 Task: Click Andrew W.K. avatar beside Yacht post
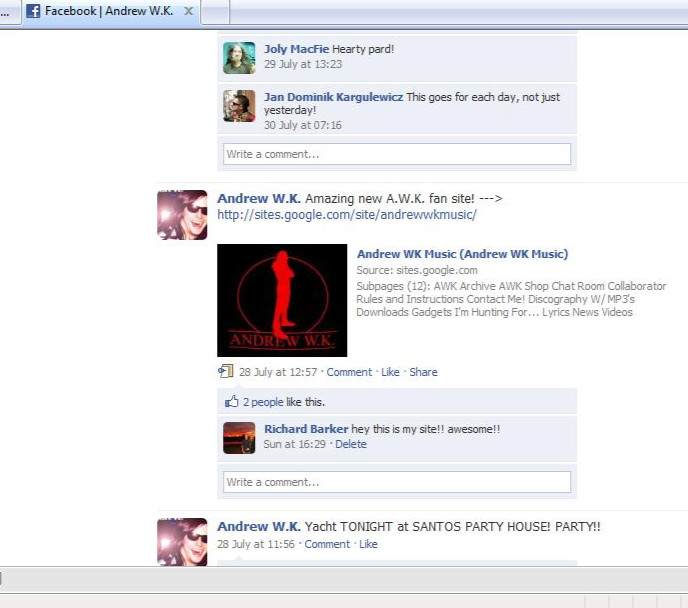182,541
